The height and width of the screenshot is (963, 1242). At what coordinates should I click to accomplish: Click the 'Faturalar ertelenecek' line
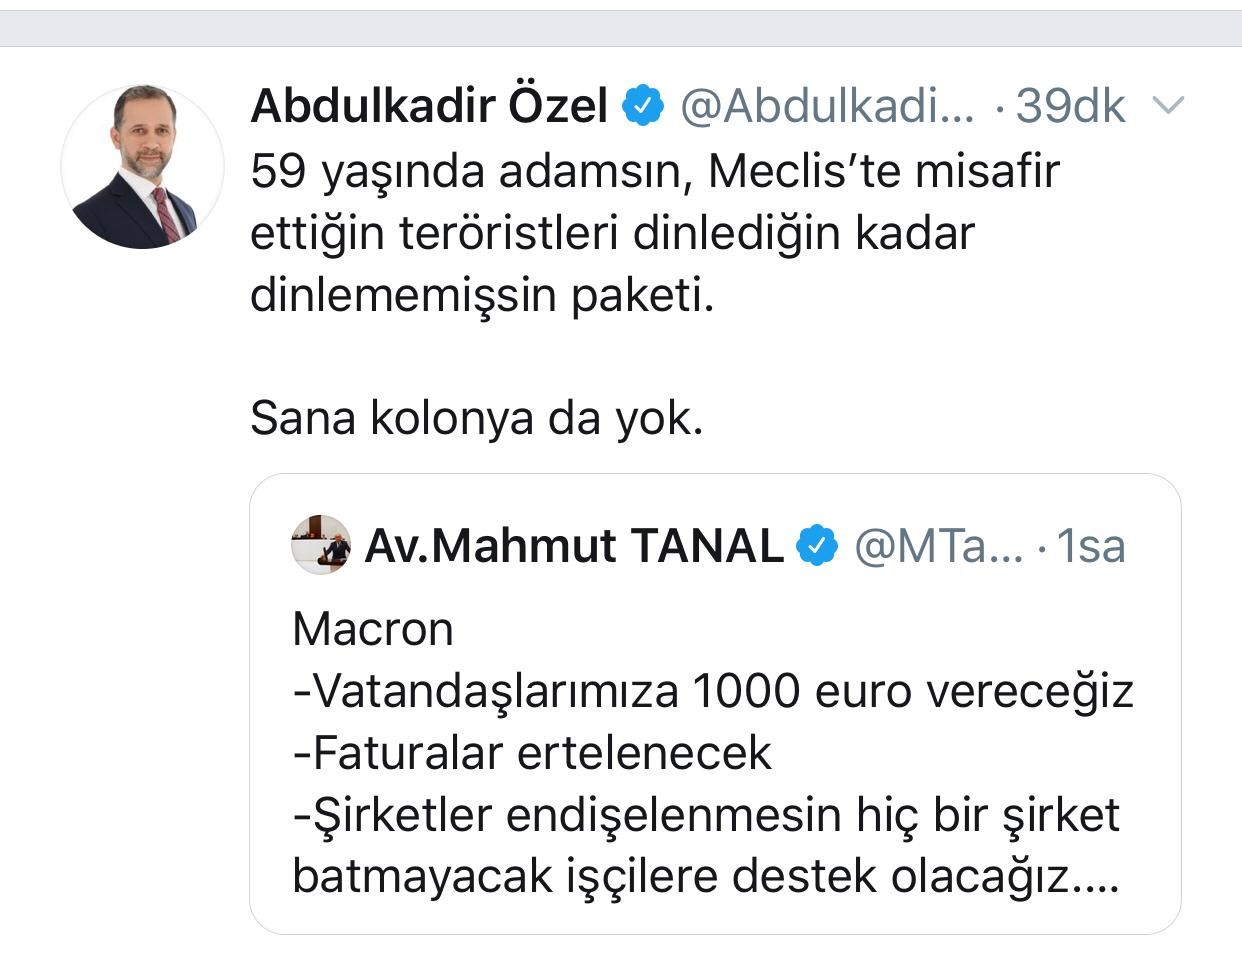point(532,752)
